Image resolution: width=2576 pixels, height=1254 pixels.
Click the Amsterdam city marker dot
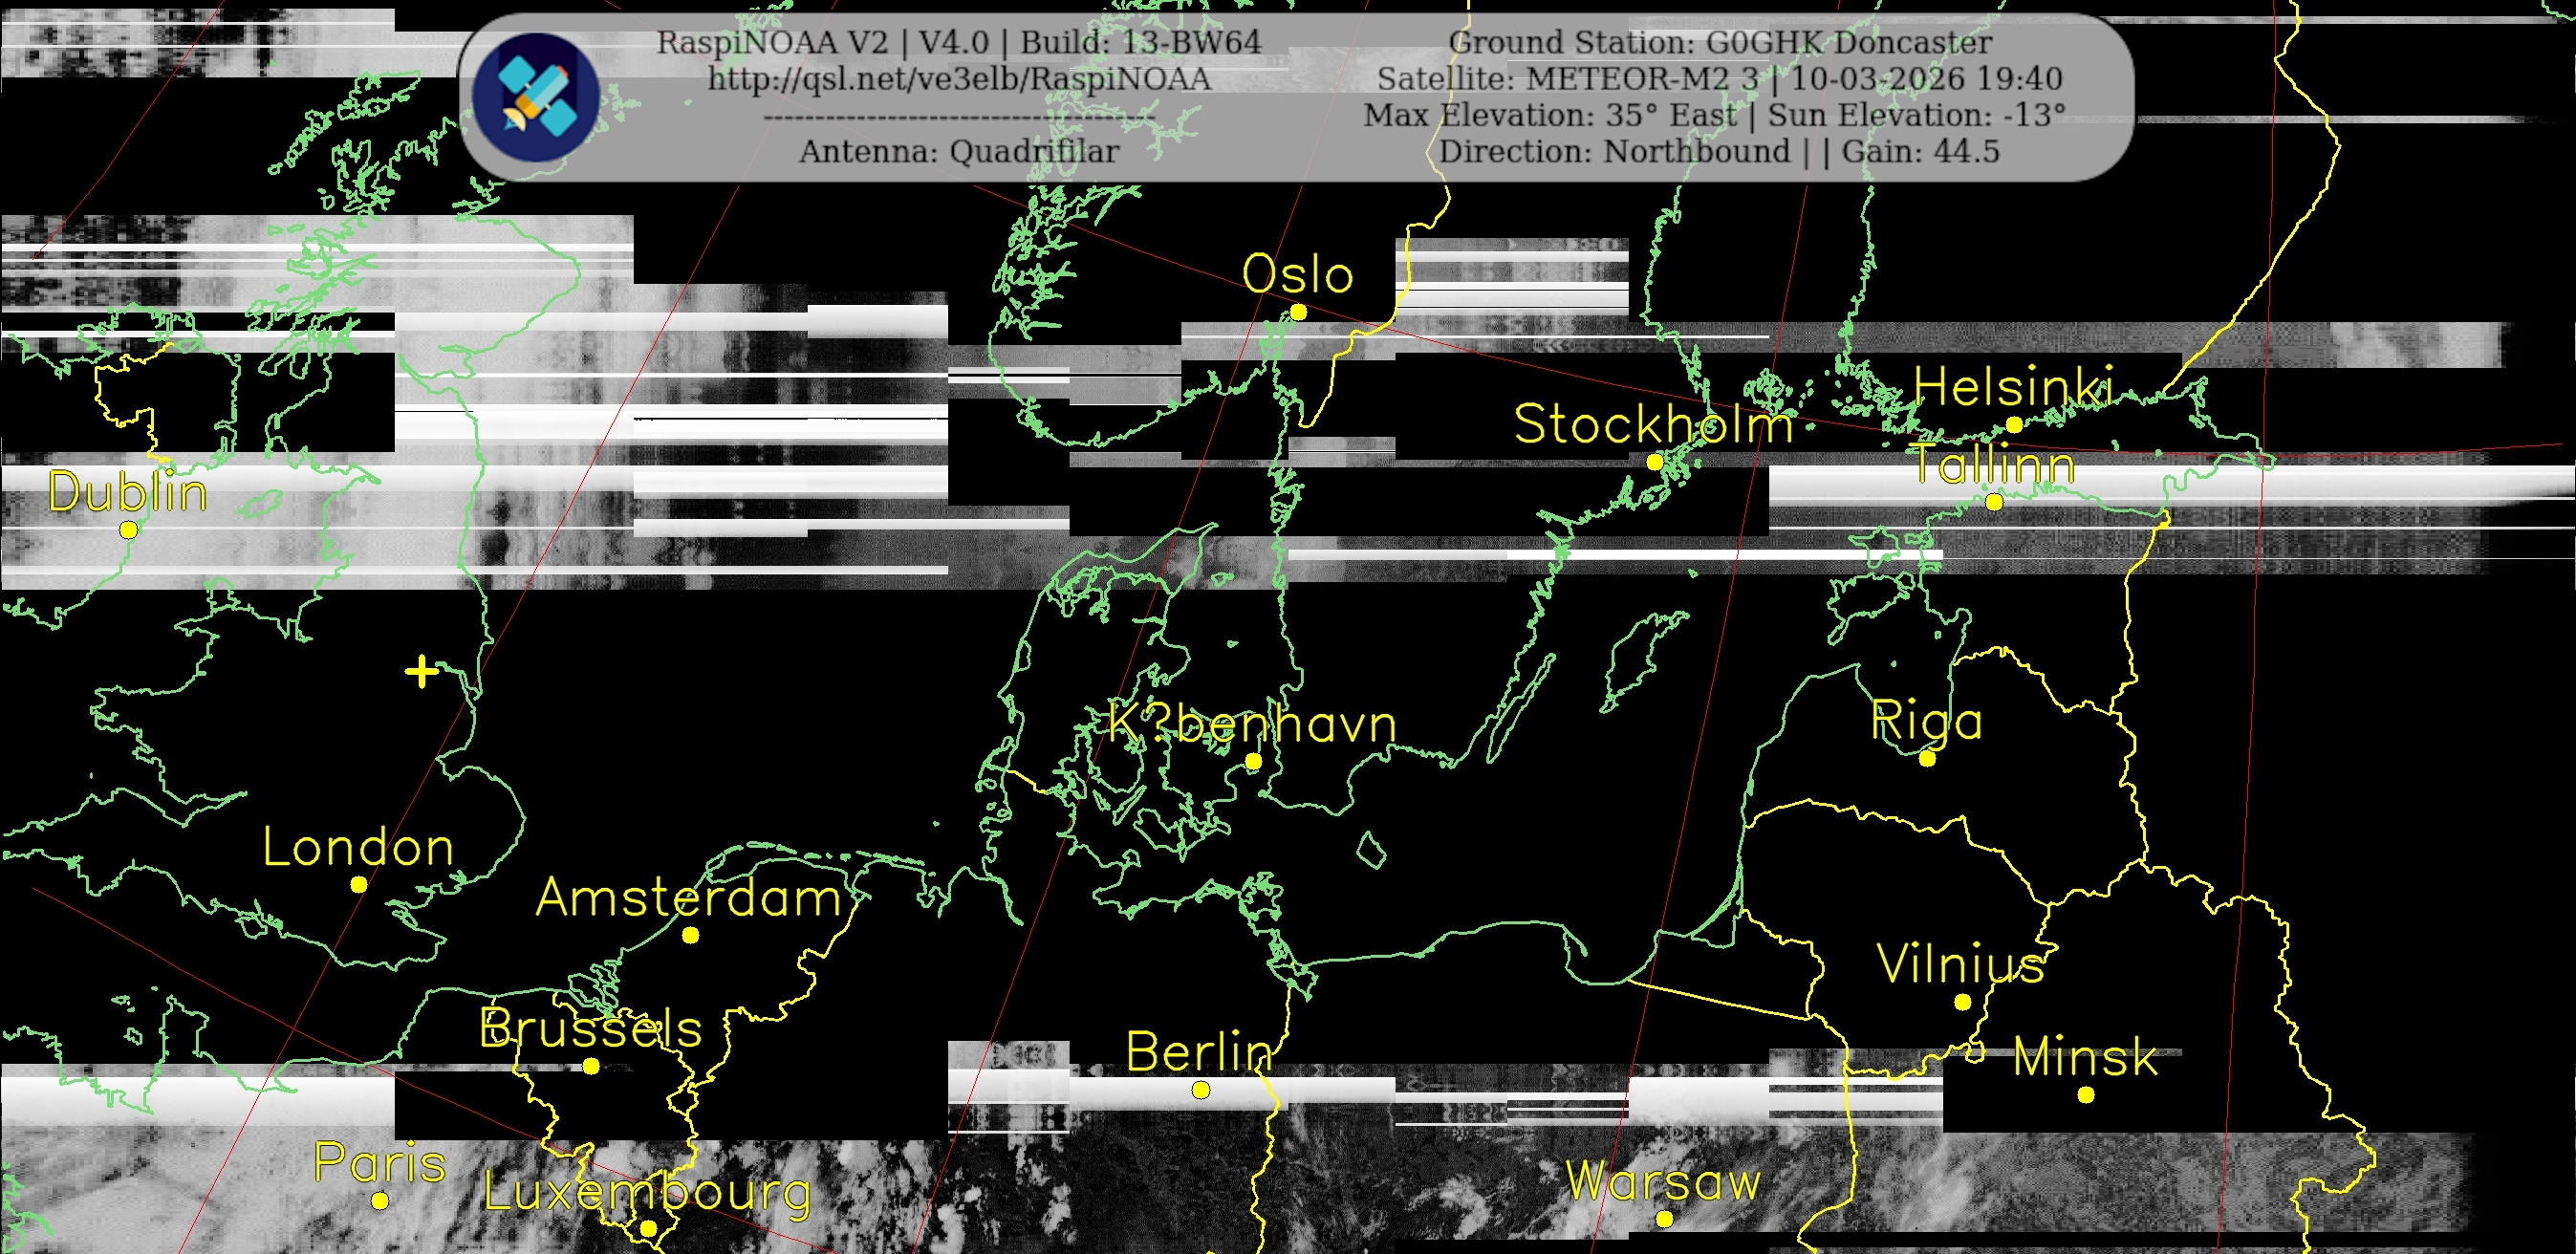pyautogui.click(x=690, y=935)
